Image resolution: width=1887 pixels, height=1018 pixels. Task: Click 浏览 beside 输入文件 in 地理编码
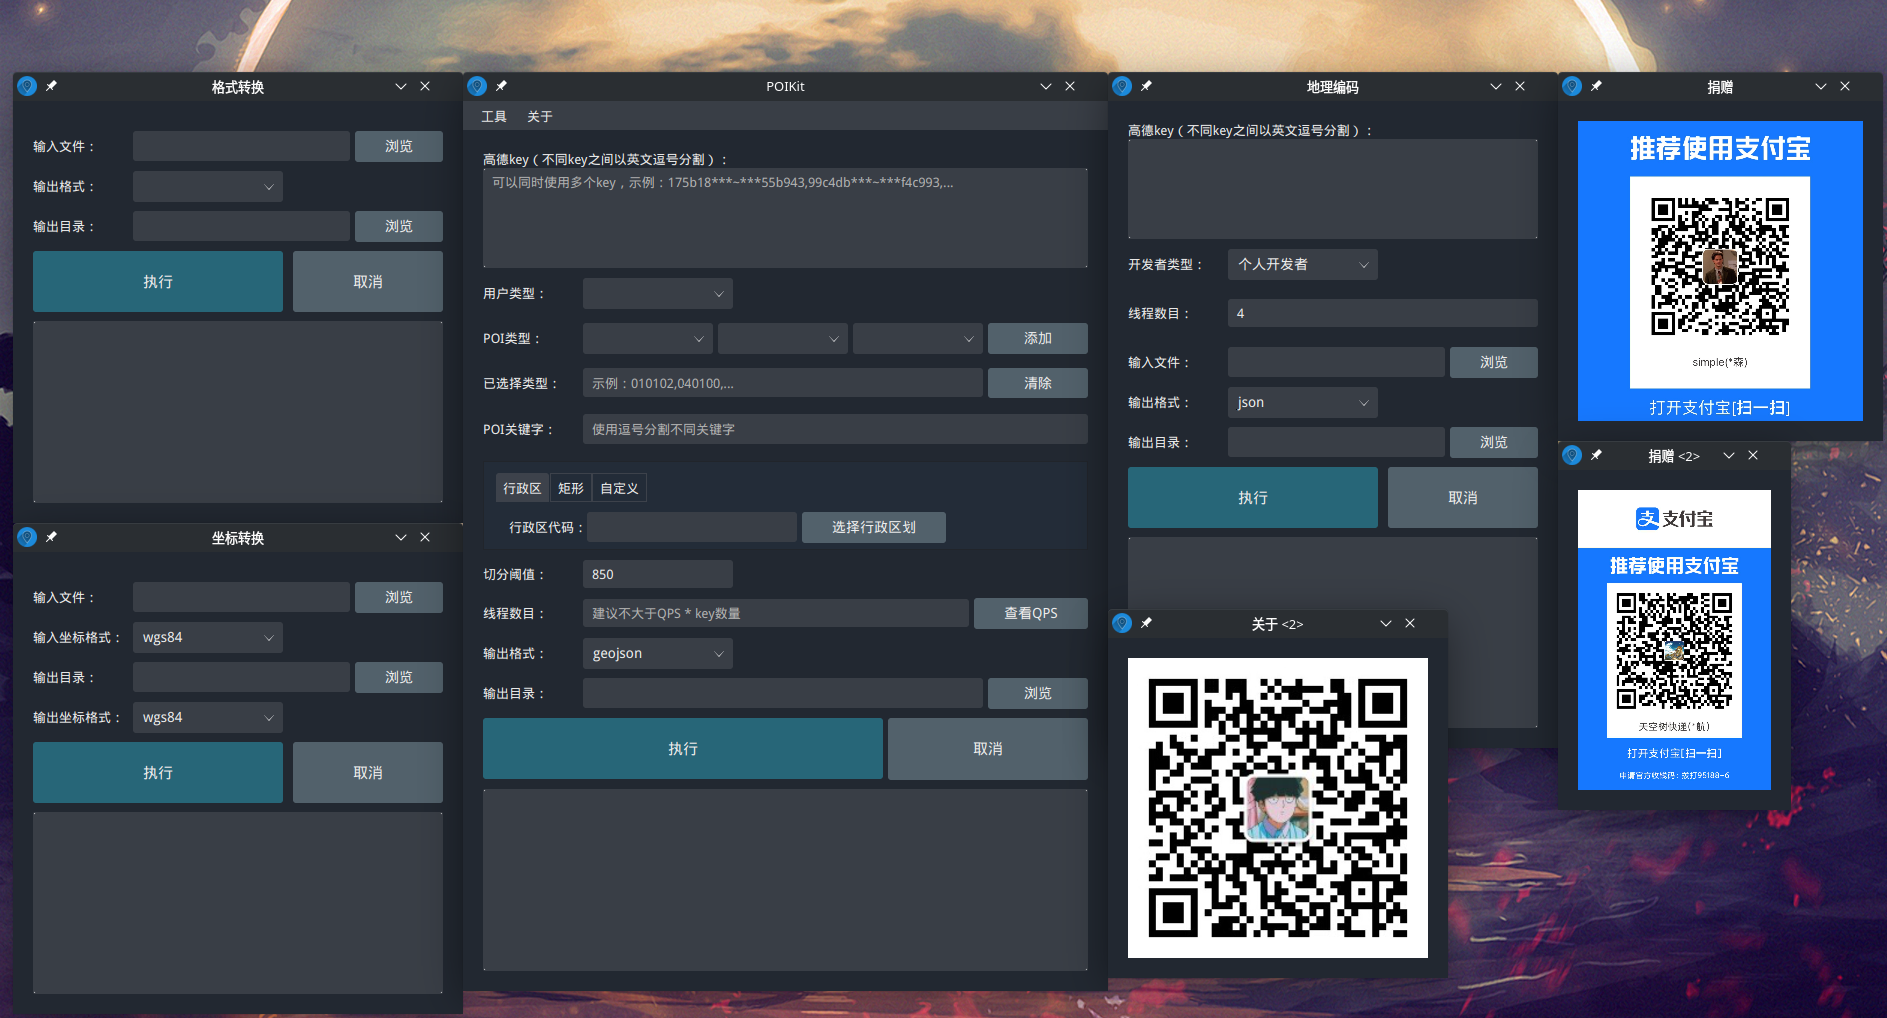click(1494, 362)
